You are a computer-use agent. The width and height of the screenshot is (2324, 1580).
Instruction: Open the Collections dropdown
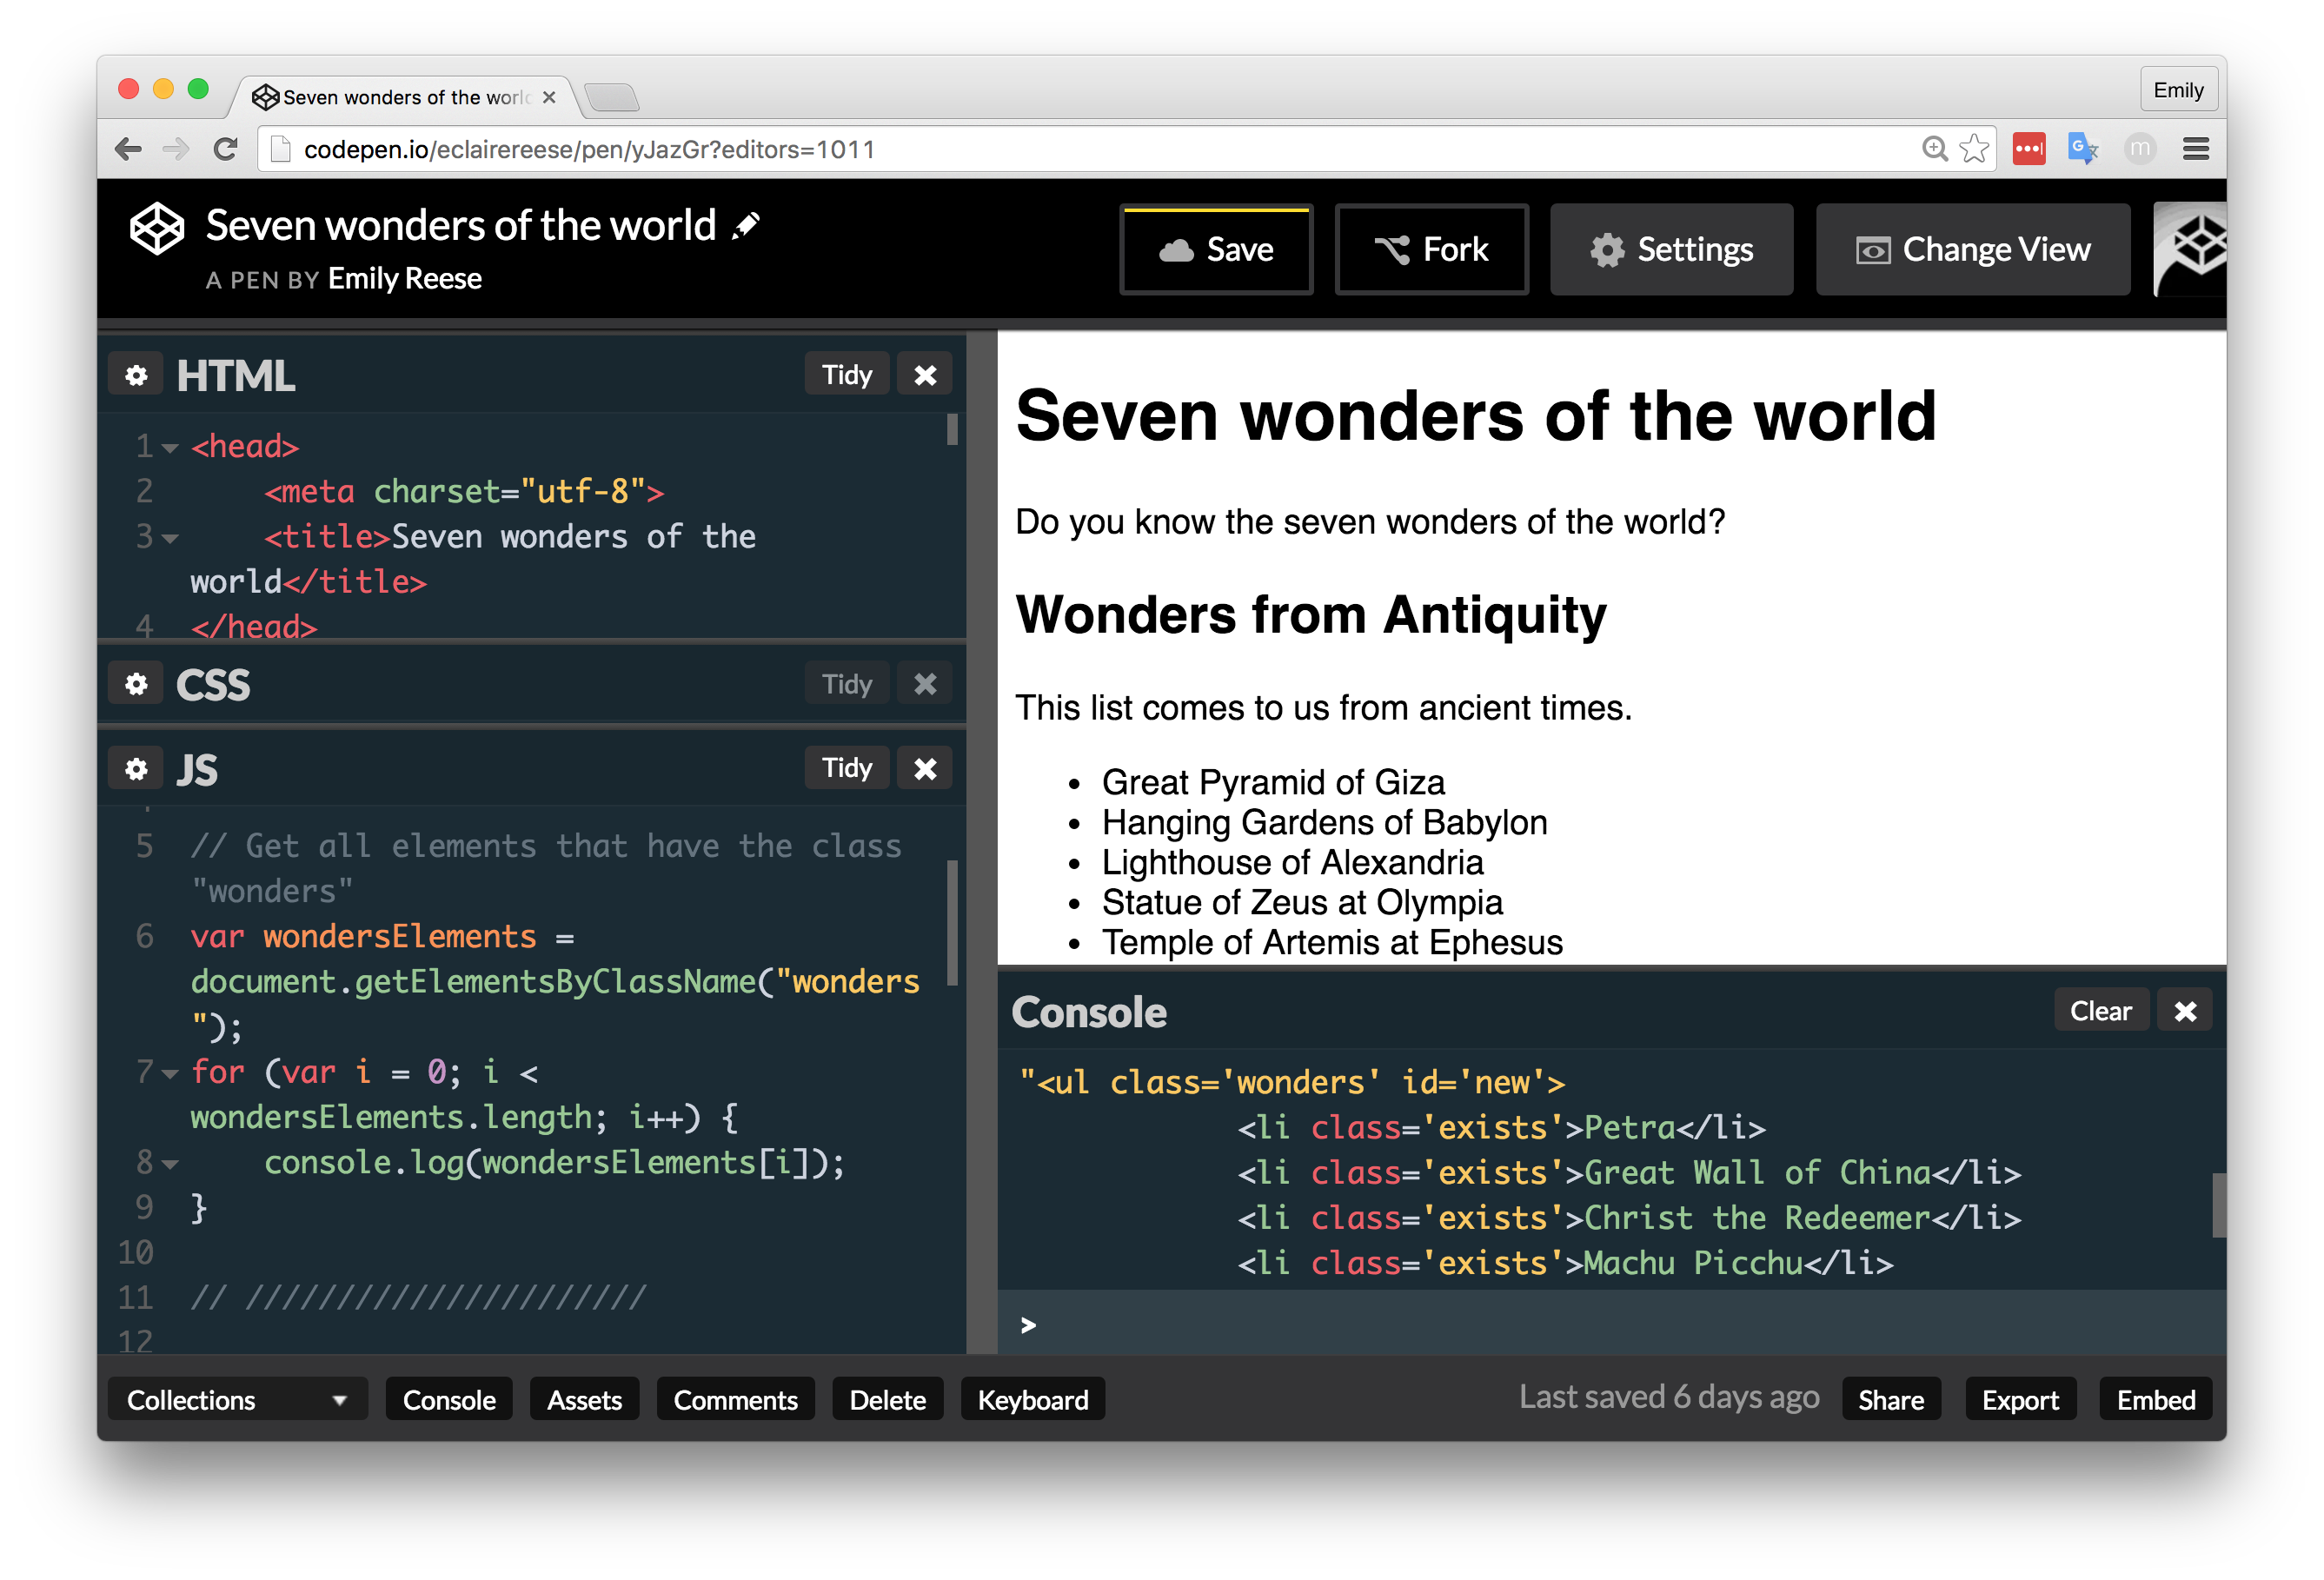click(237, 1399)
